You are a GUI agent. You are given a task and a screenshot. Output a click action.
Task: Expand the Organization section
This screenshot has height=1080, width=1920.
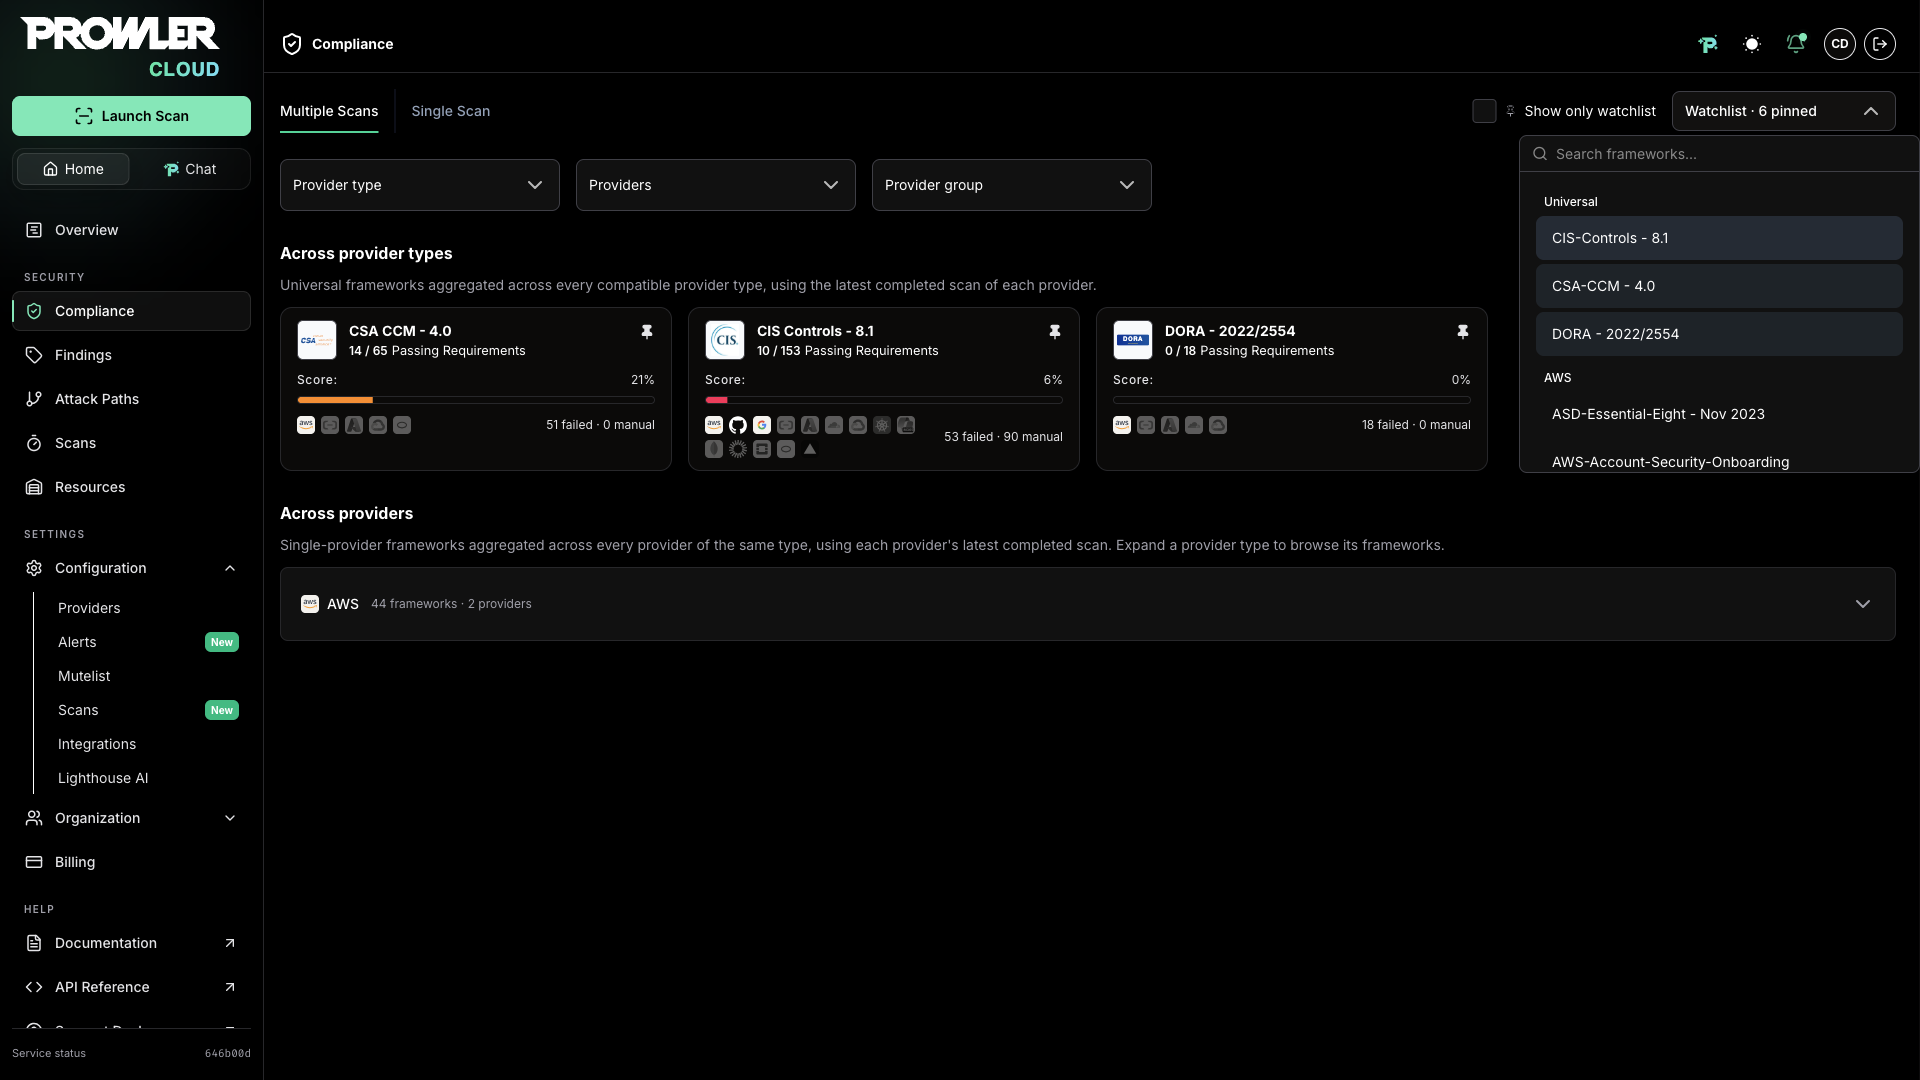(x=131, y=818)
